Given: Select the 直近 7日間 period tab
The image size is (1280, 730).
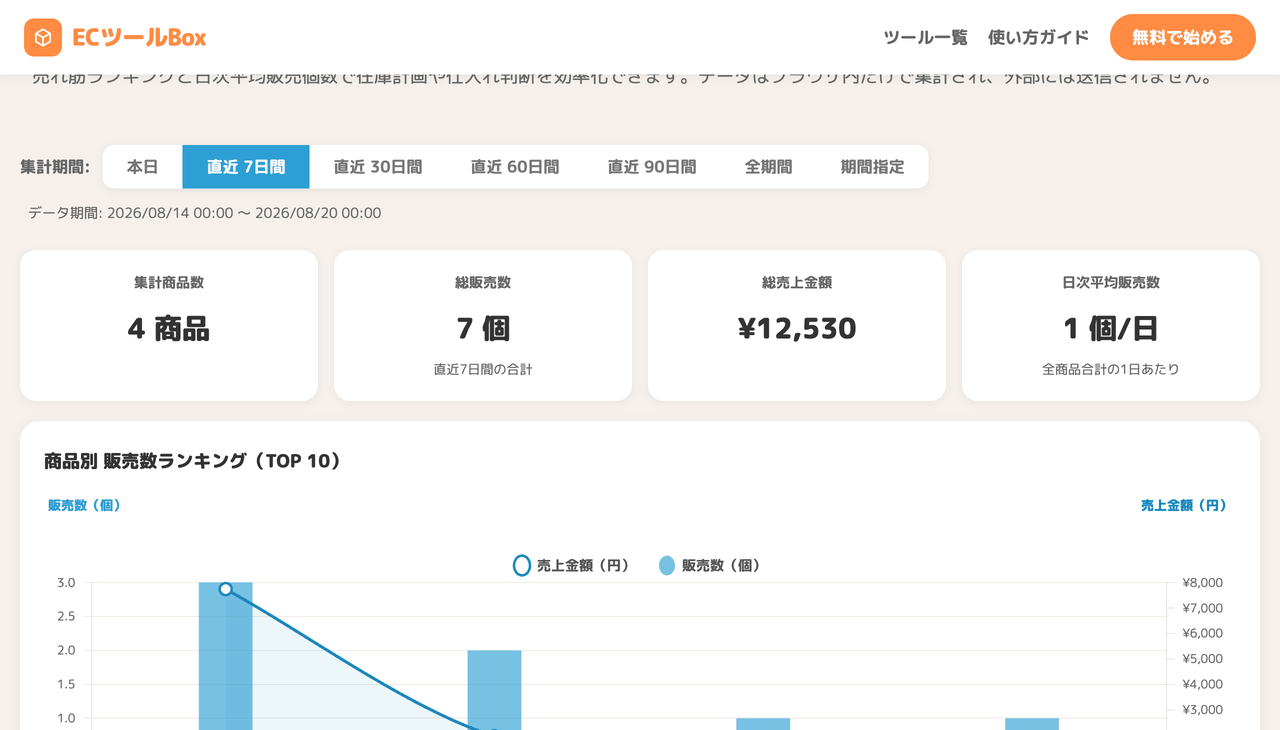Looking at the screenshot, I should click(x=246, y=167).
